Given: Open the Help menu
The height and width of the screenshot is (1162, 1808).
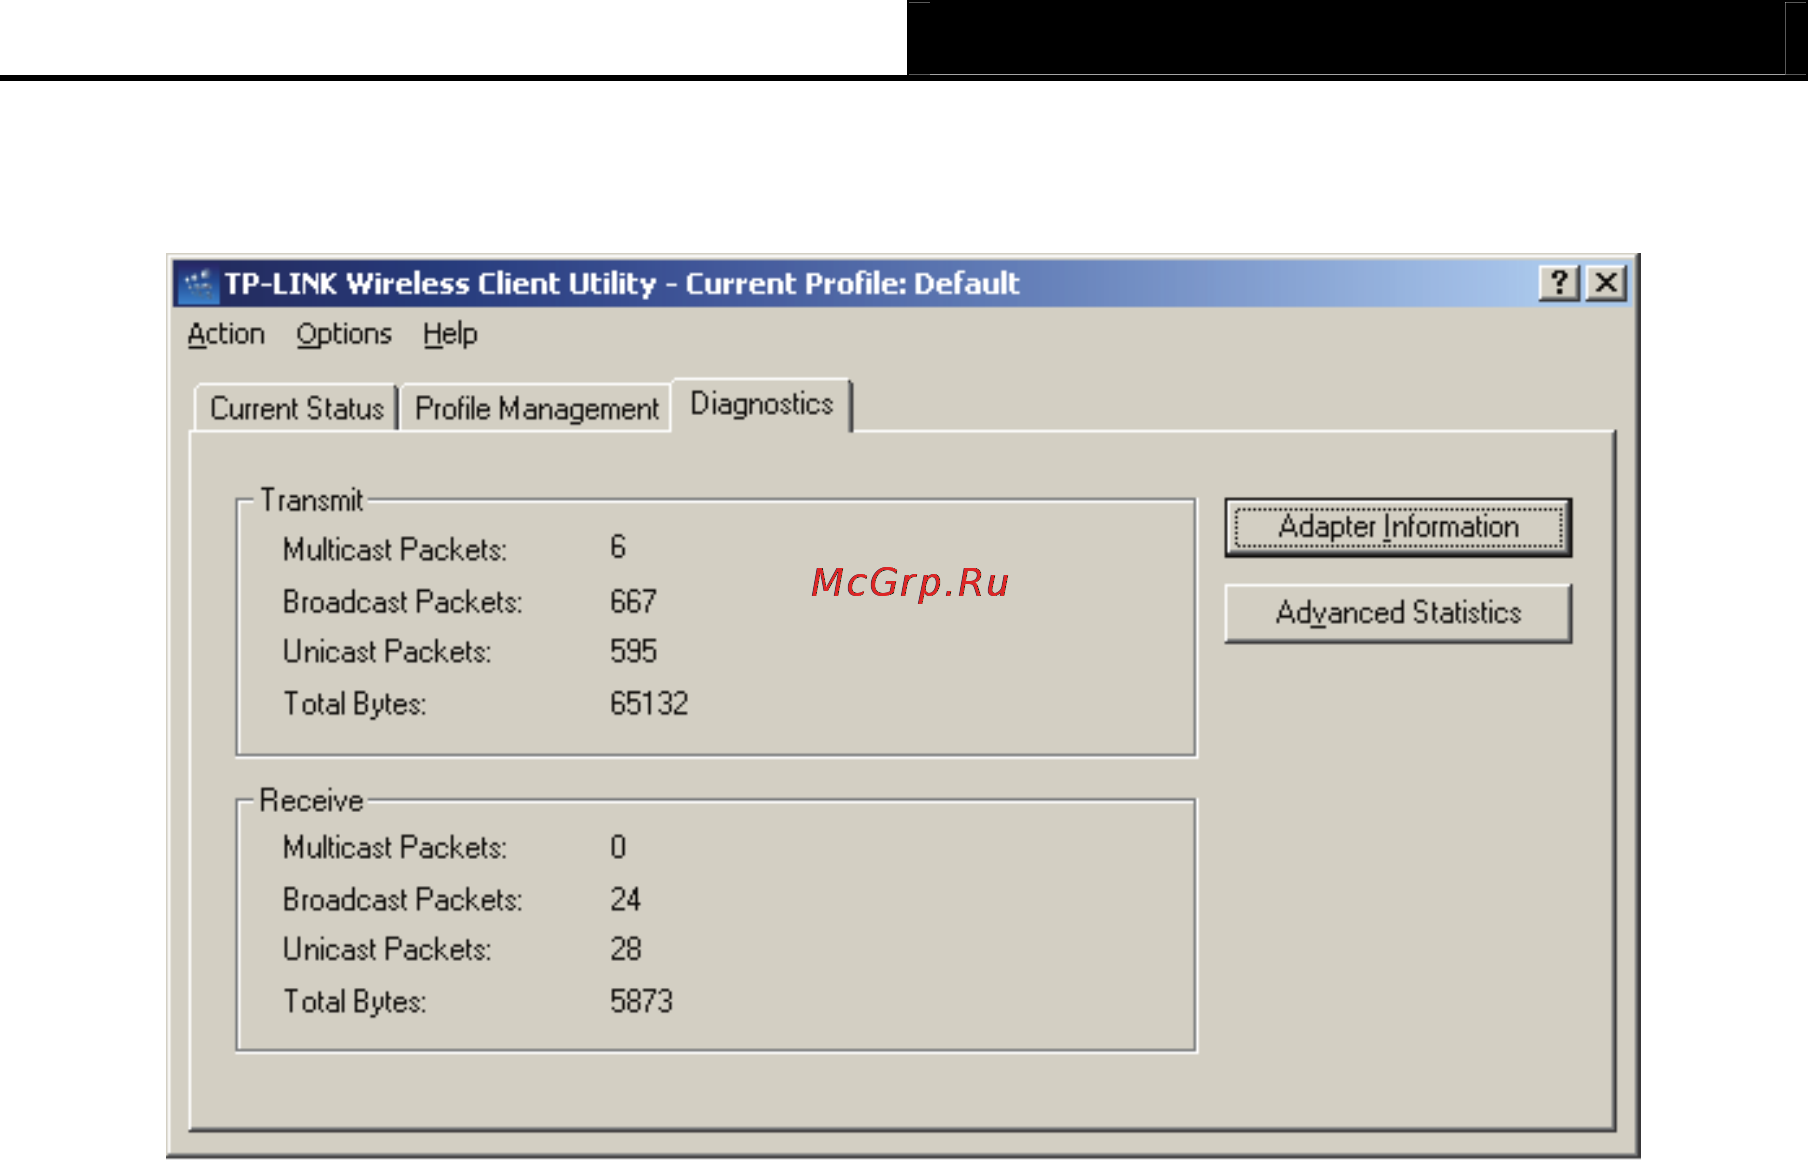Looking at the screenshot, I should click(x=450, y=334).
